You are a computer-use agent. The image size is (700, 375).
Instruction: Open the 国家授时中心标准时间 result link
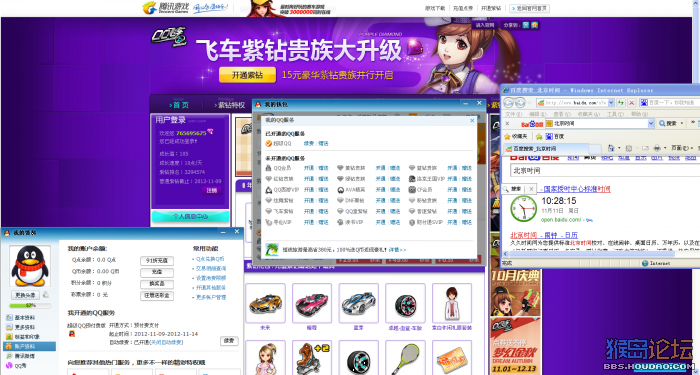point(576,189)
